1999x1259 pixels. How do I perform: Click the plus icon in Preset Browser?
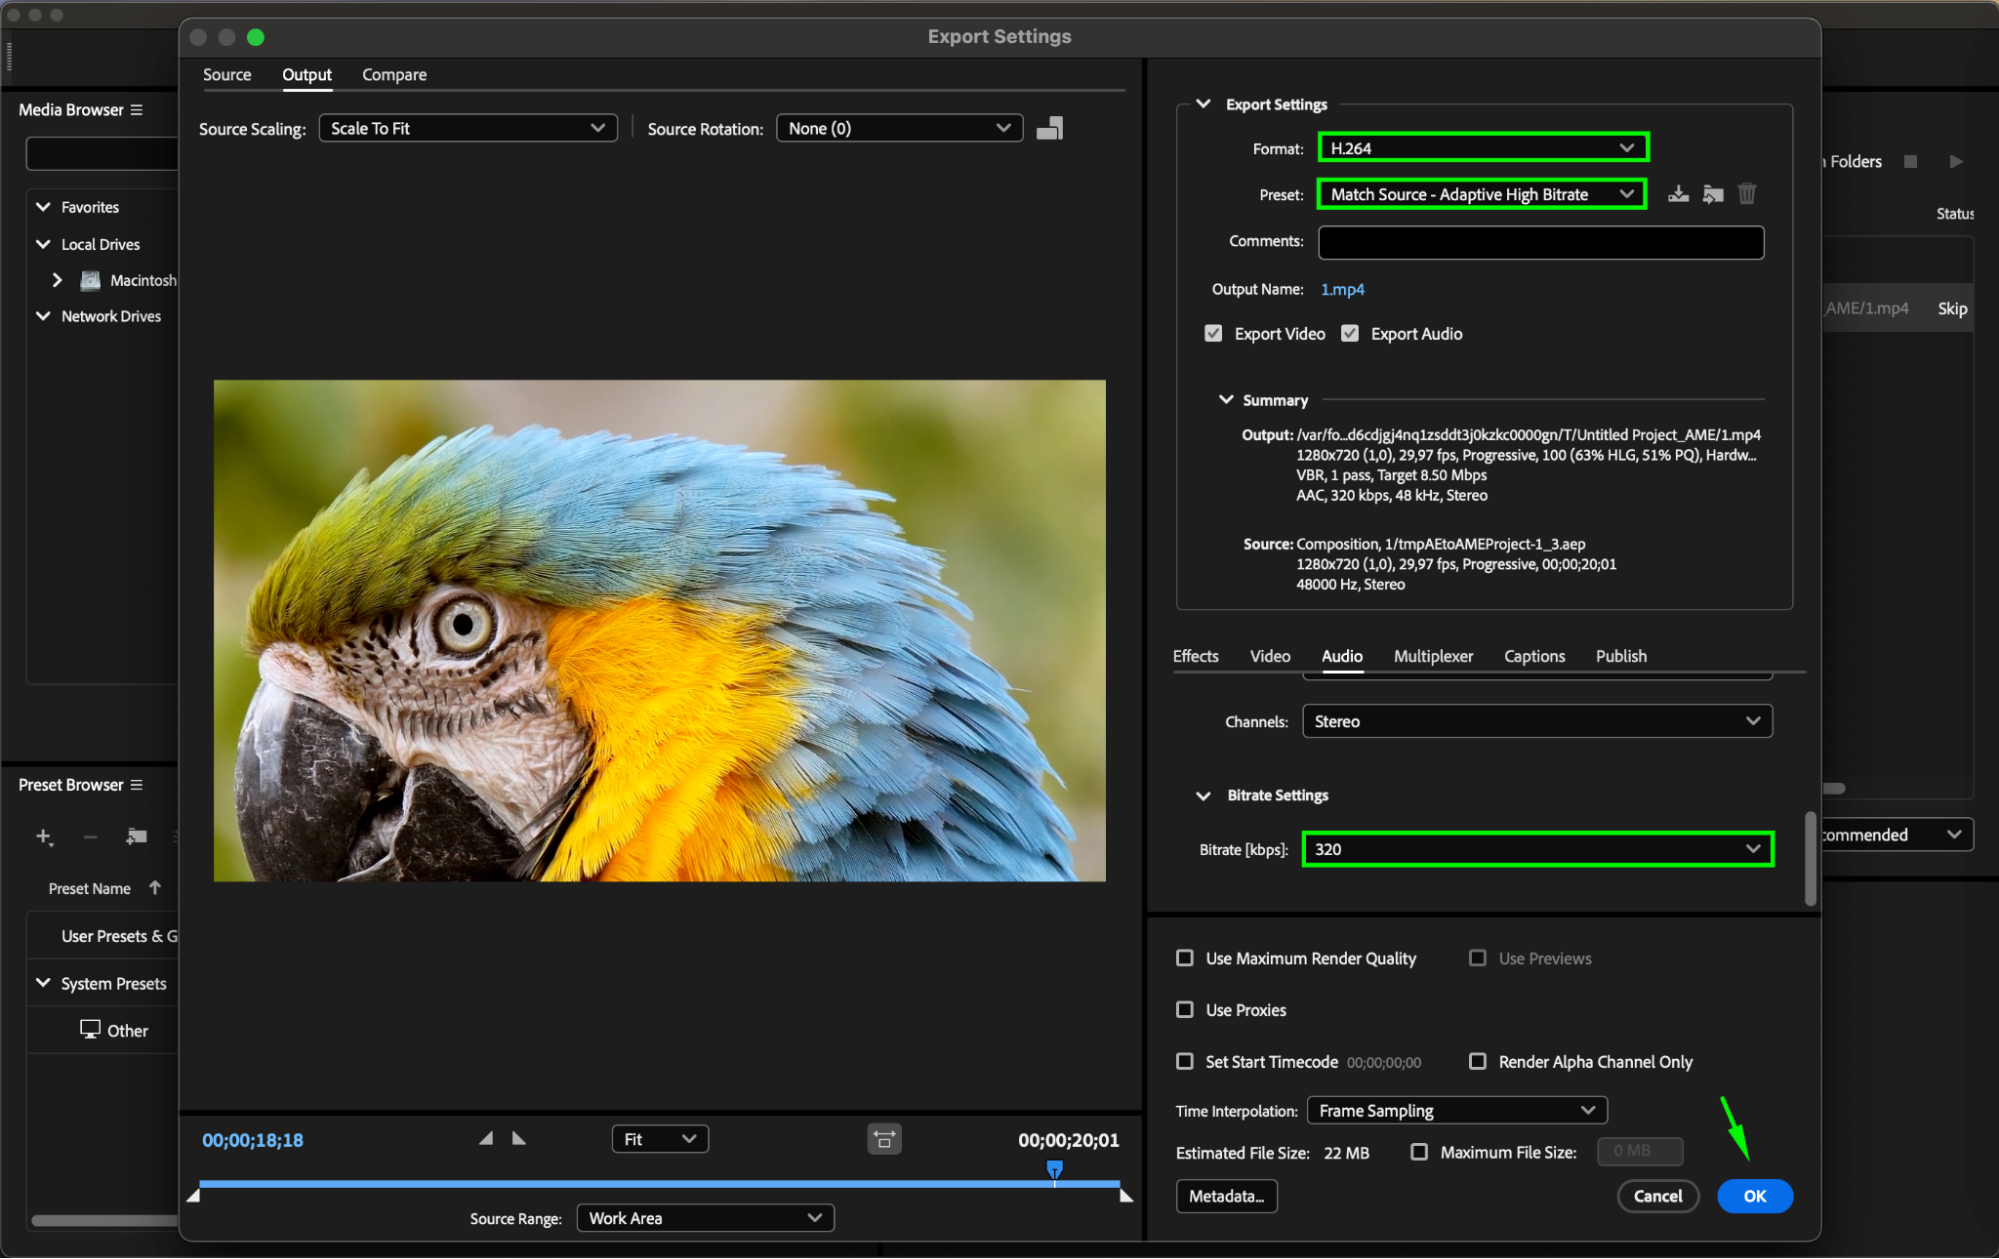pos(44,836)
